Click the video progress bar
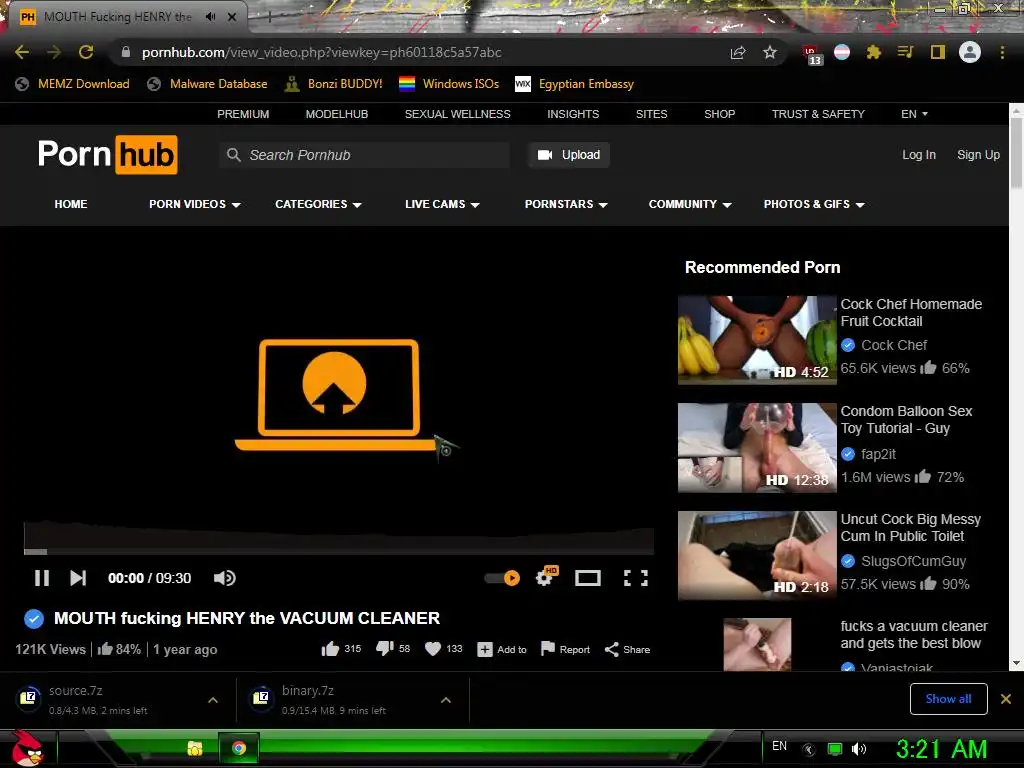The width and height of the screenshot is (1024, 768). tap(339, 552)
